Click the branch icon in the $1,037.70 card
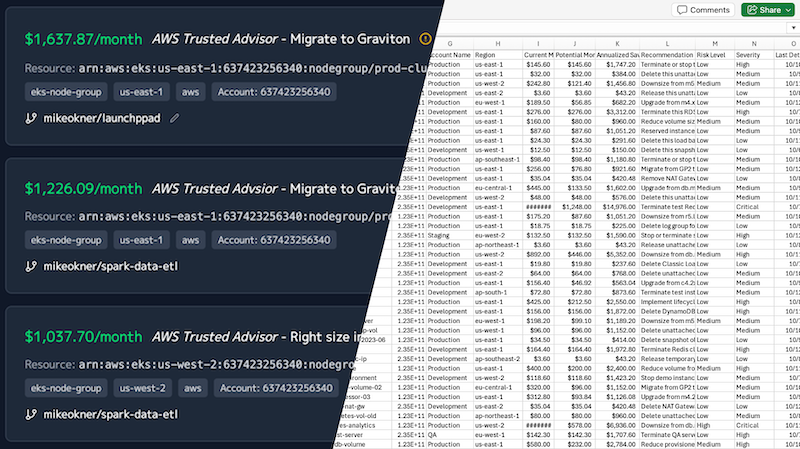The image size is (800, 449). coord(31,415)
